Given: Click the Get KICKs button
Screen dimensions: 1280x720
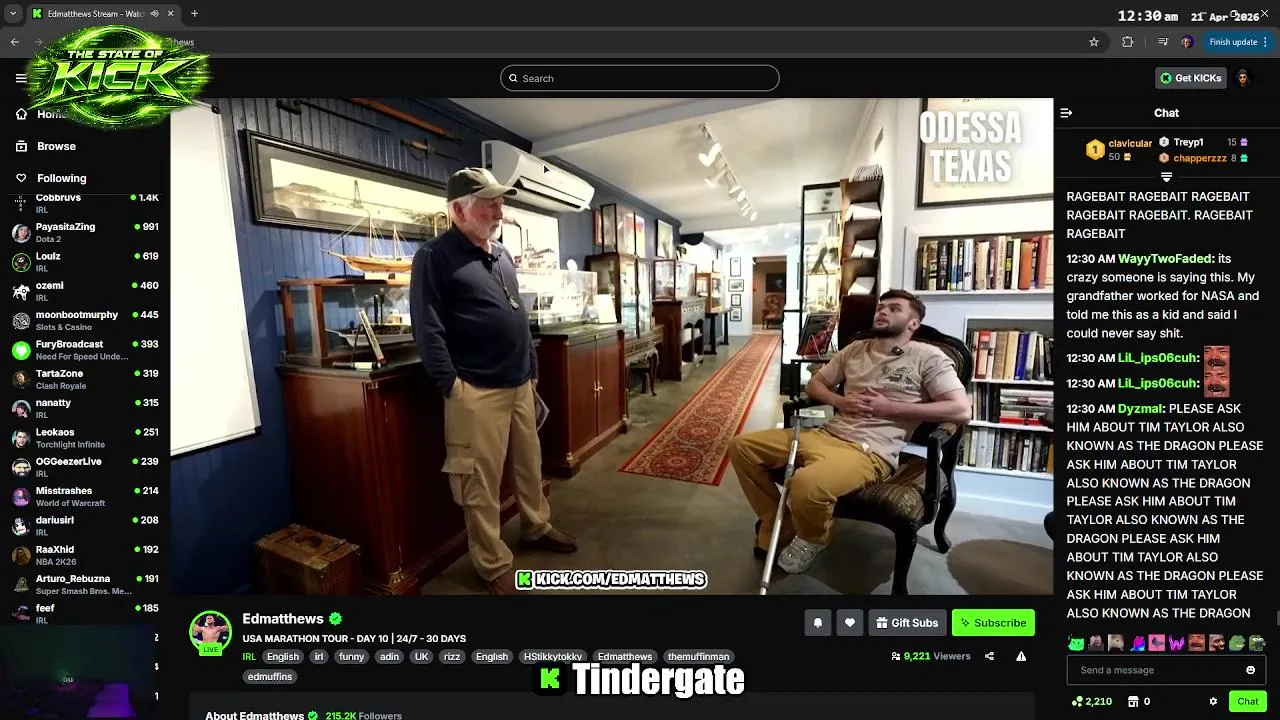Looking at the screenshot, I should coord(1190,78).
